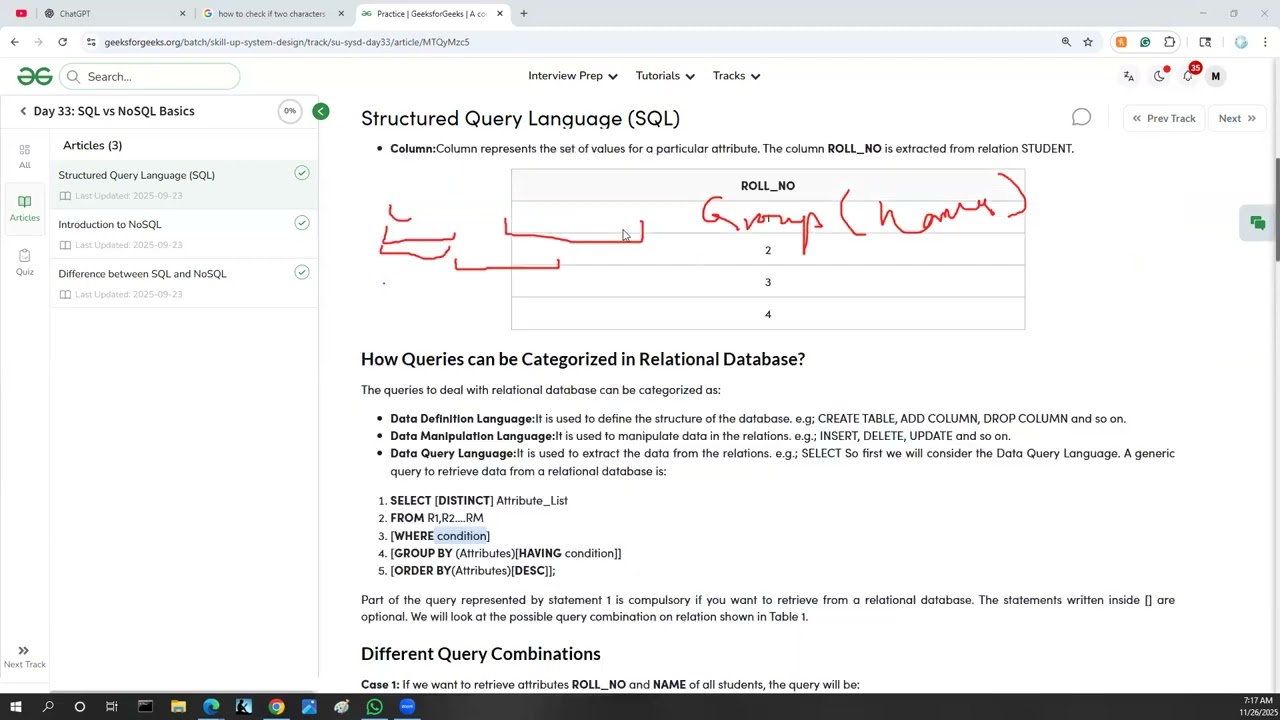Image resolution: width=1280 pixels, height=720 pixels.
Task: Open Chrome three-dot menu
Action: [x=1265, y=42]
